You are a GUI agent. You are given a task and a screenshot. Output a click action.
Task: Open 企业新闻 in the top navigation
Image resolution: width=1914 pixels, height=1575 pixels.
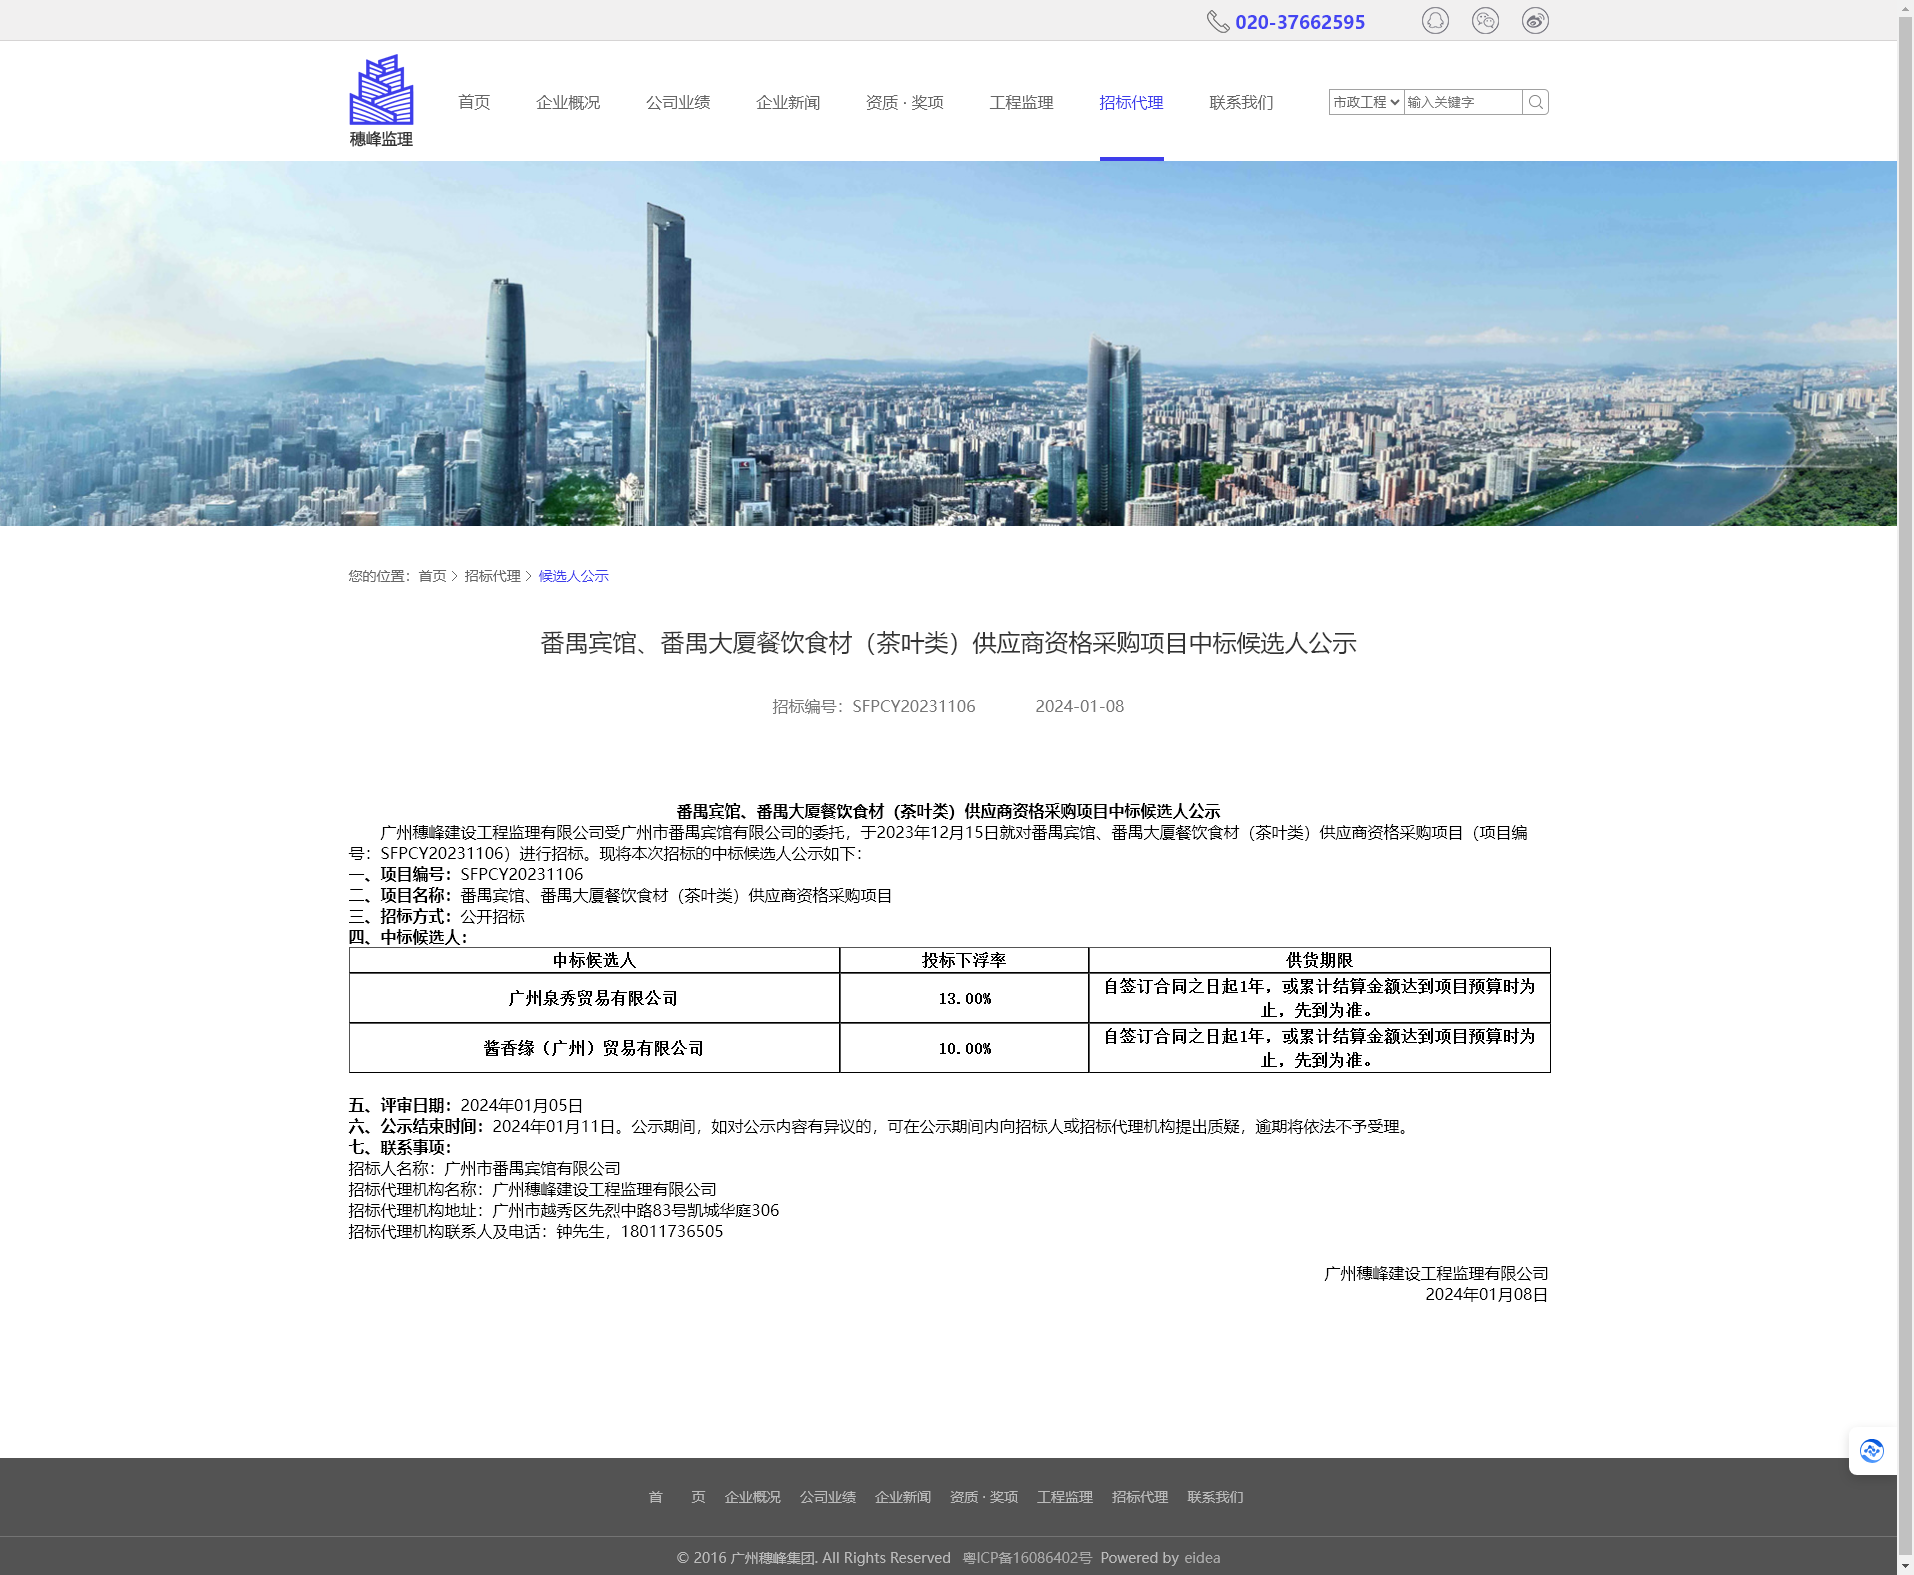(x=788, y=102)
